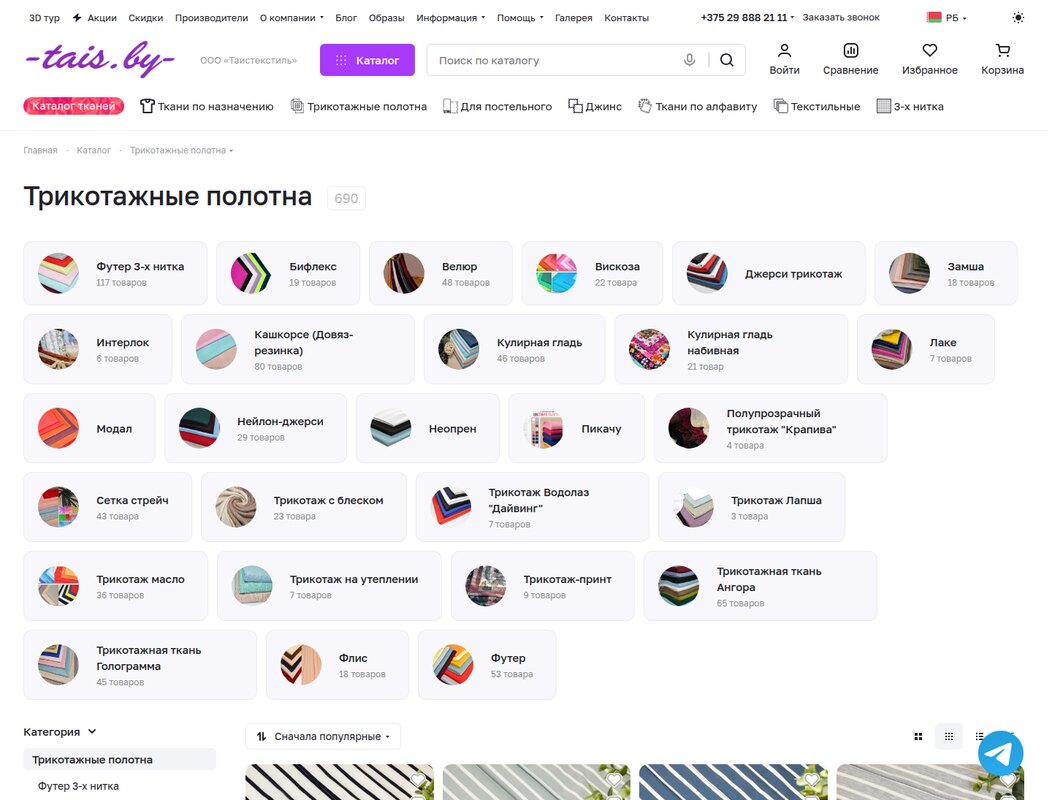Open Избранное heart icon in header
The image size is (1052, 800).
coord(930,59)
